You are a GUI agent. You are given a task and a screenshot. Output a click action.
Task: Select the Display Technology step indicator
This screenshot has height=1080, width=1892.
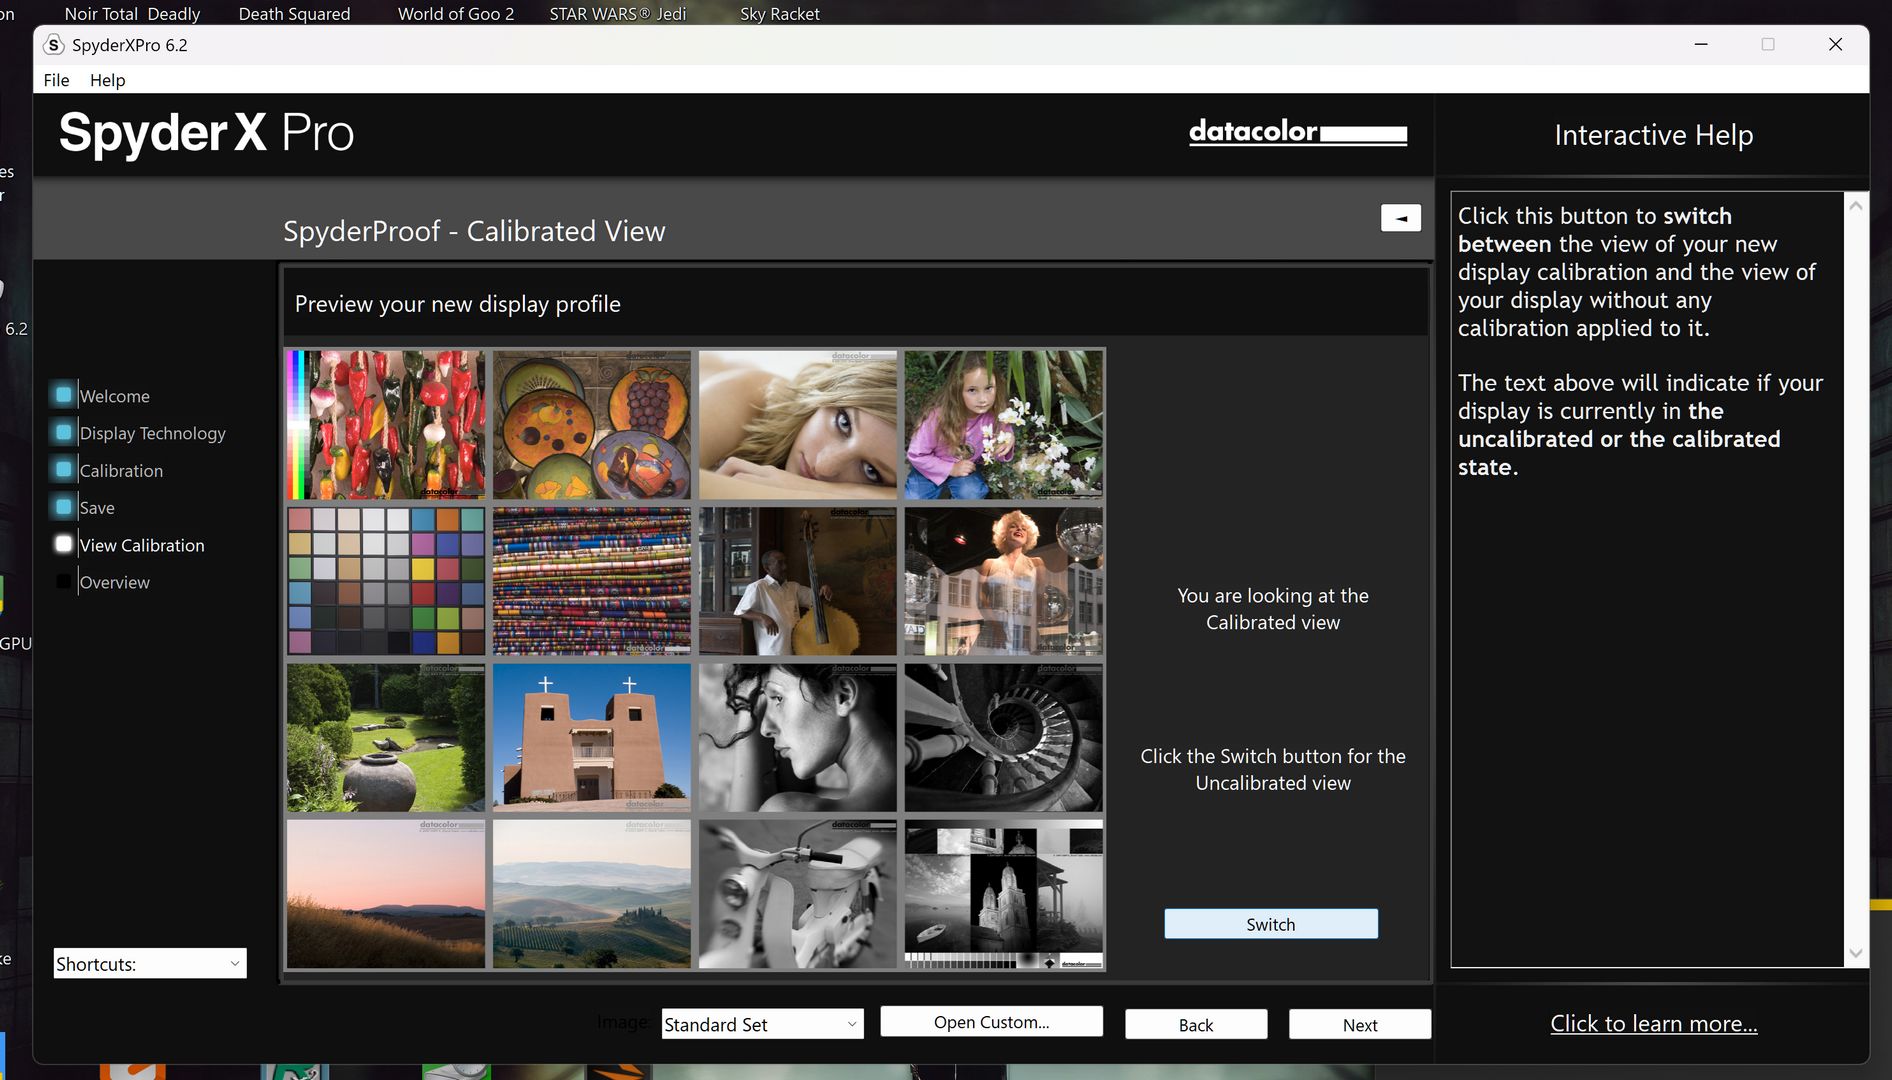[64, 432]
